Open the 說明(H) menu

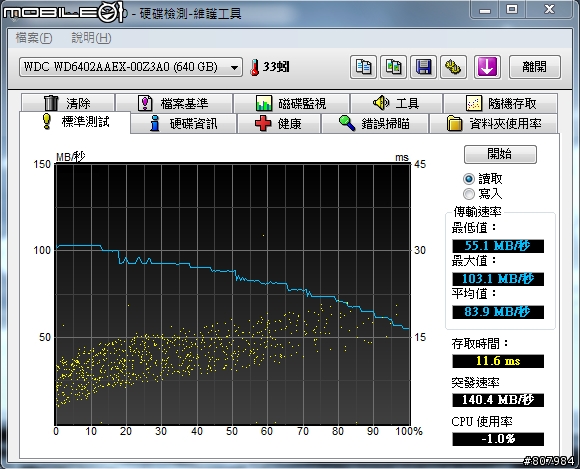(x=91, y=38)
